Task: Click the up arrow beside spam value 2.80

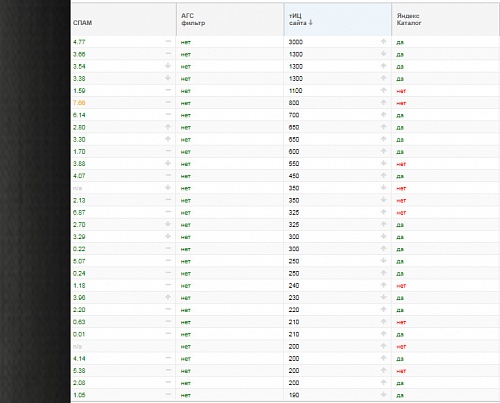Action: click(x=168, y=127)
